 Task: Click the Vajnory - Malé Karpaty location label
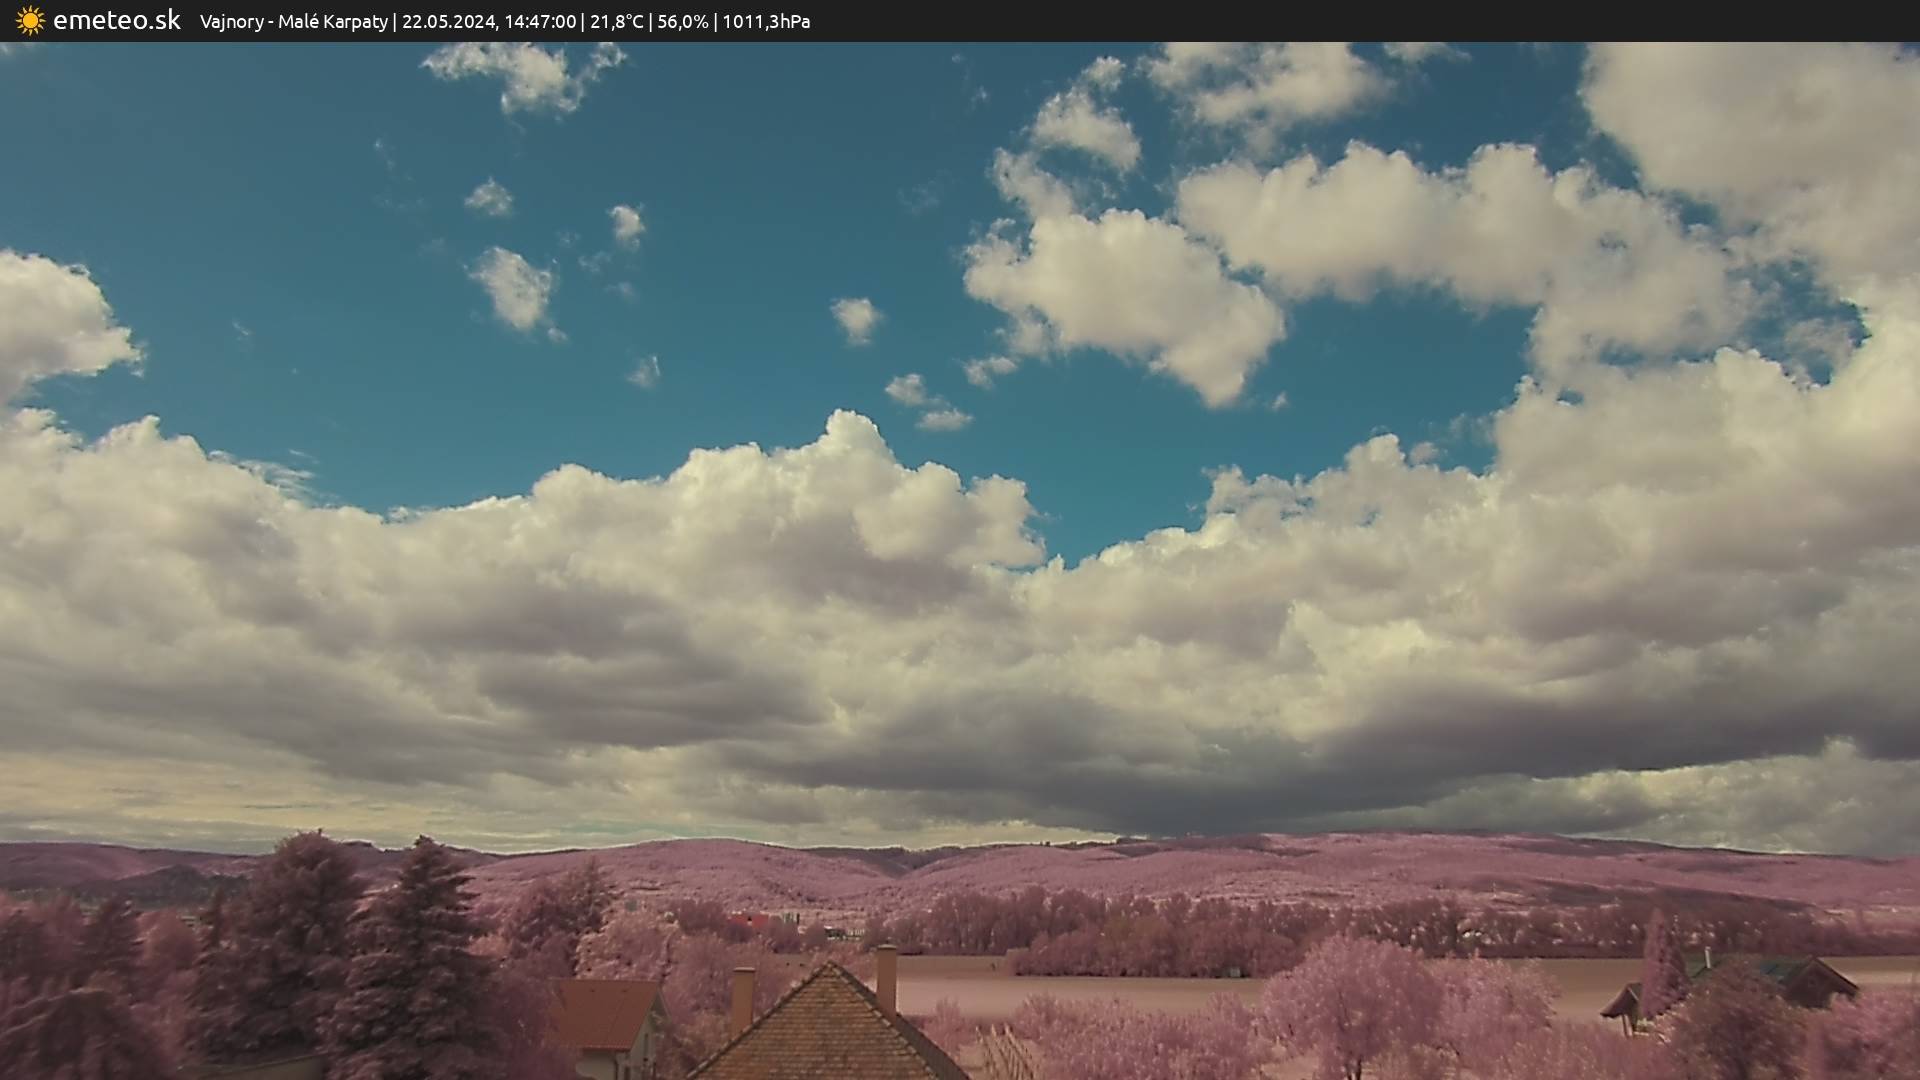293,21
